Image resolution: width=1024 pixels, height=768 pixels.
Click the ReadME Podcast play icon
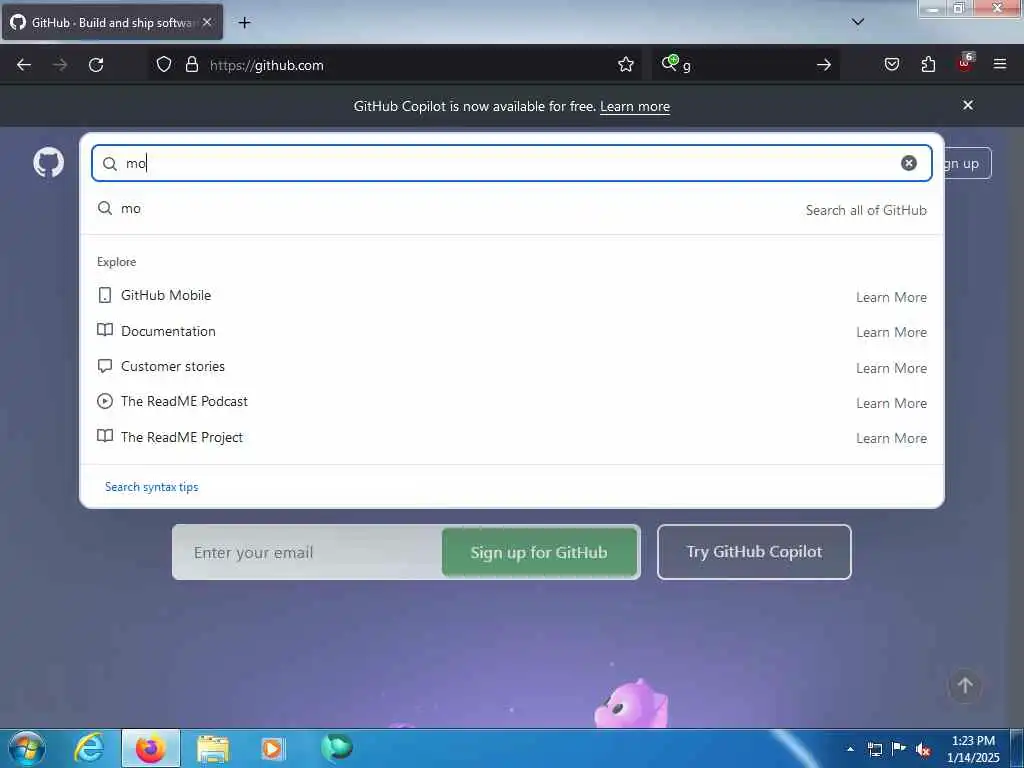pos(104,401)
